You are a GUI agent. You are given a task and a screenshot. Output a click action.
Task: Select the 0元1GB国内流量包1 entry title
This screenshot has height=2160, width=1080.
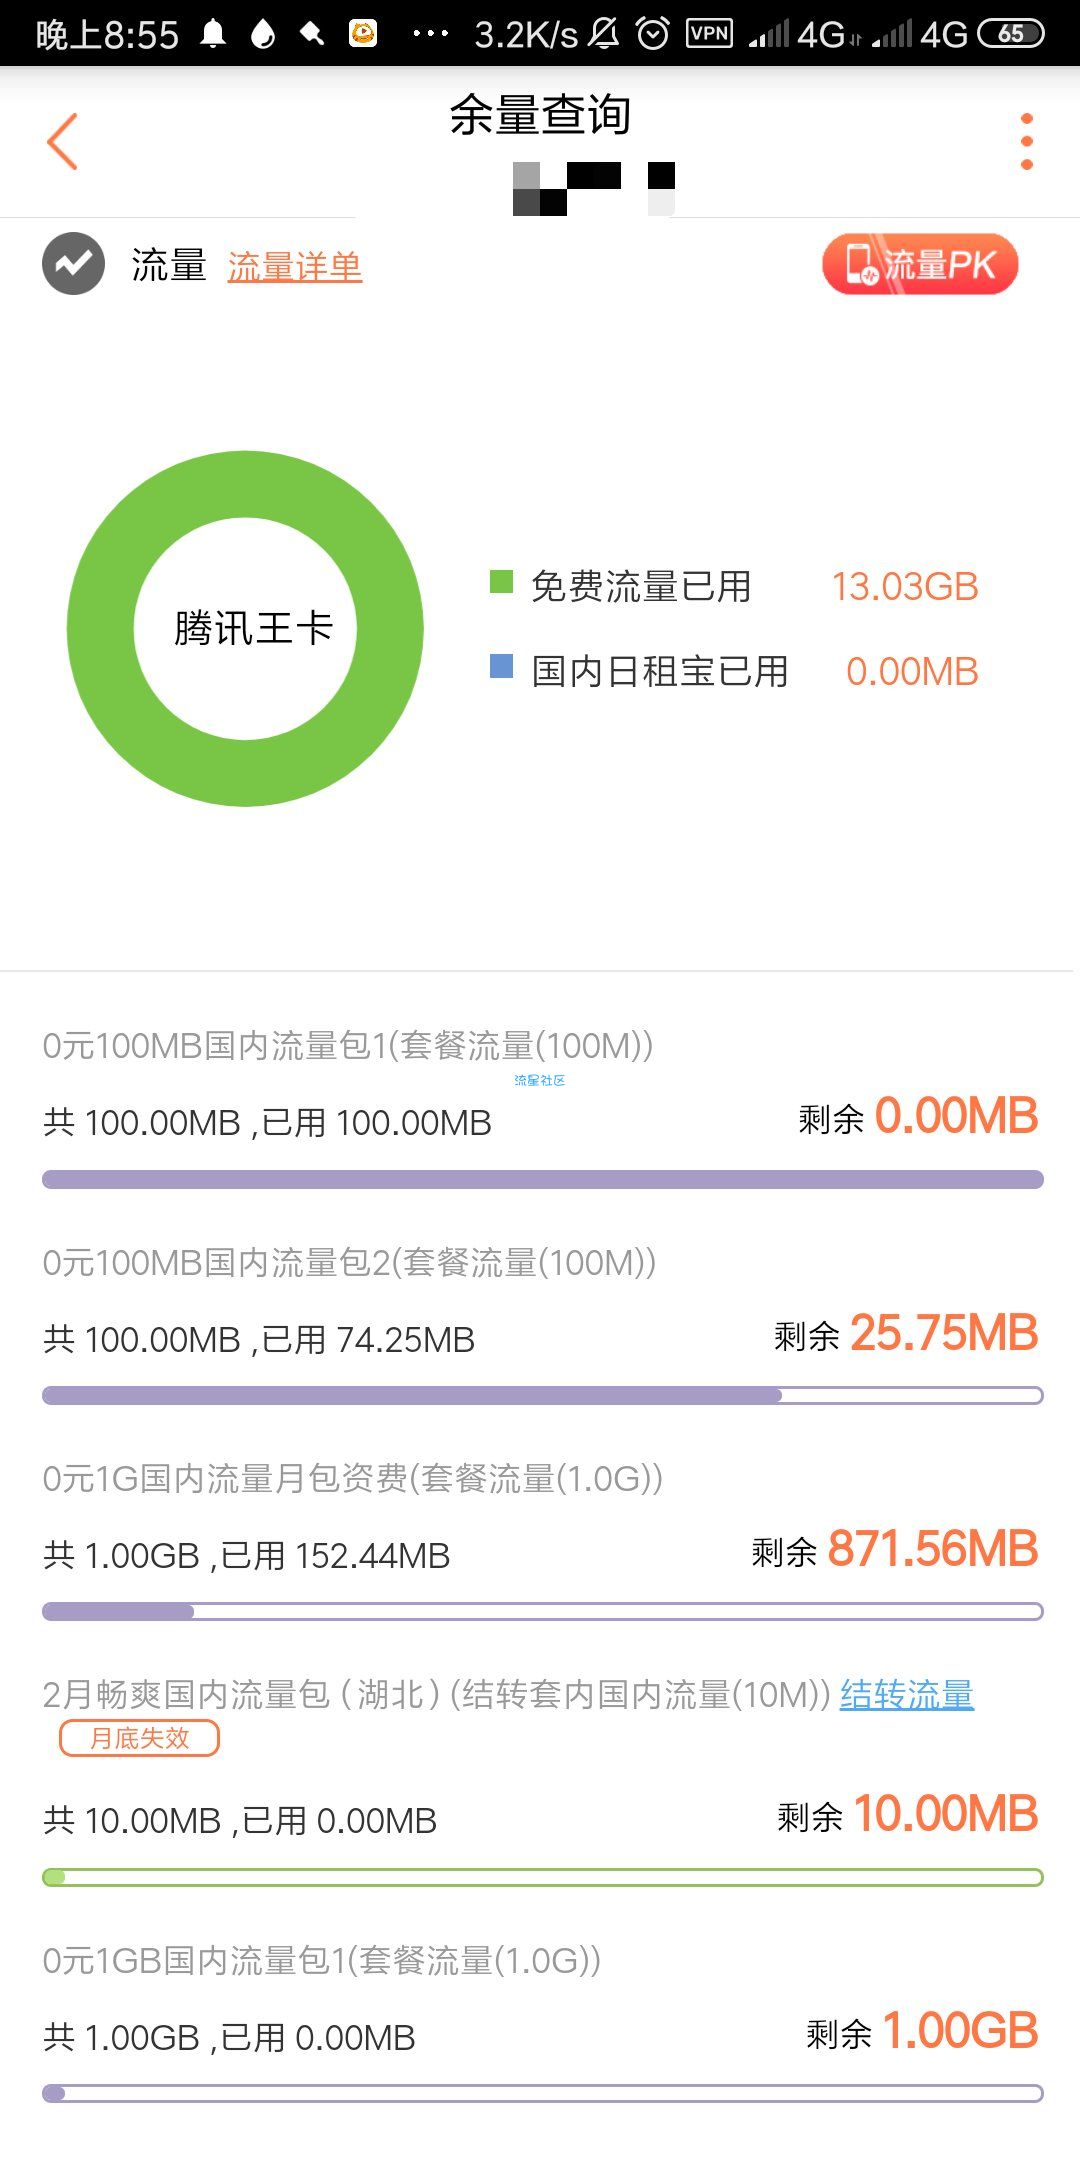coord(322,1960)
